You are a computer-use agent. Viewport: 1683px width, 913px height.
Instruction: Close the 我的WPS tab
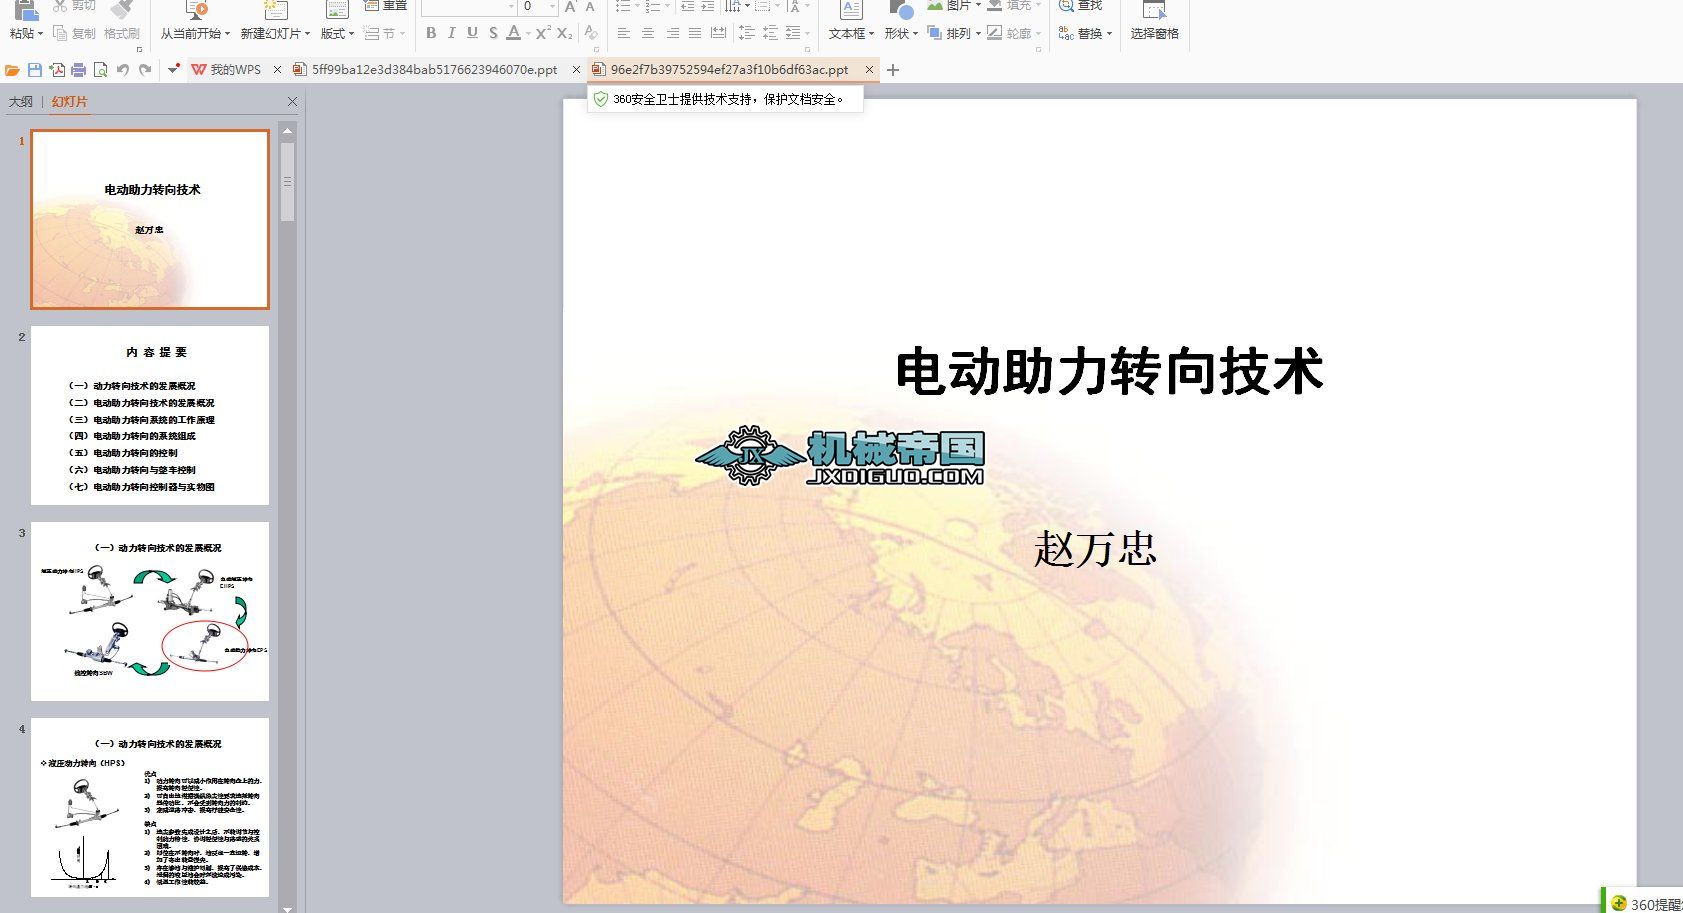pyautogui.click(x=278, y=70)
